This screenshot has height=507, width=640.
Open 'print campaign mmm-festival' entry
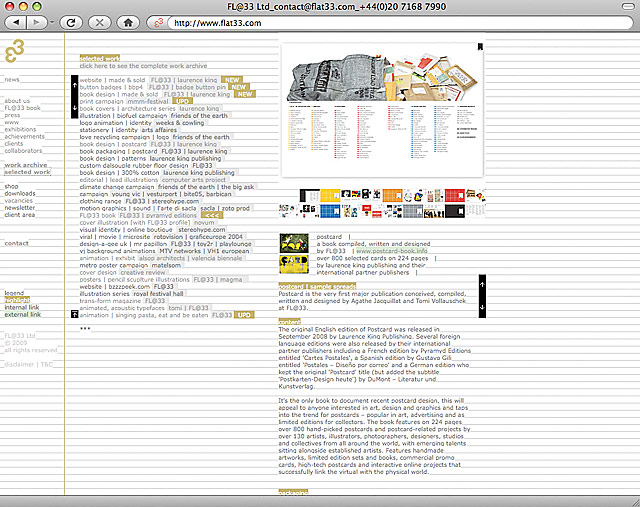coord(124,101)
